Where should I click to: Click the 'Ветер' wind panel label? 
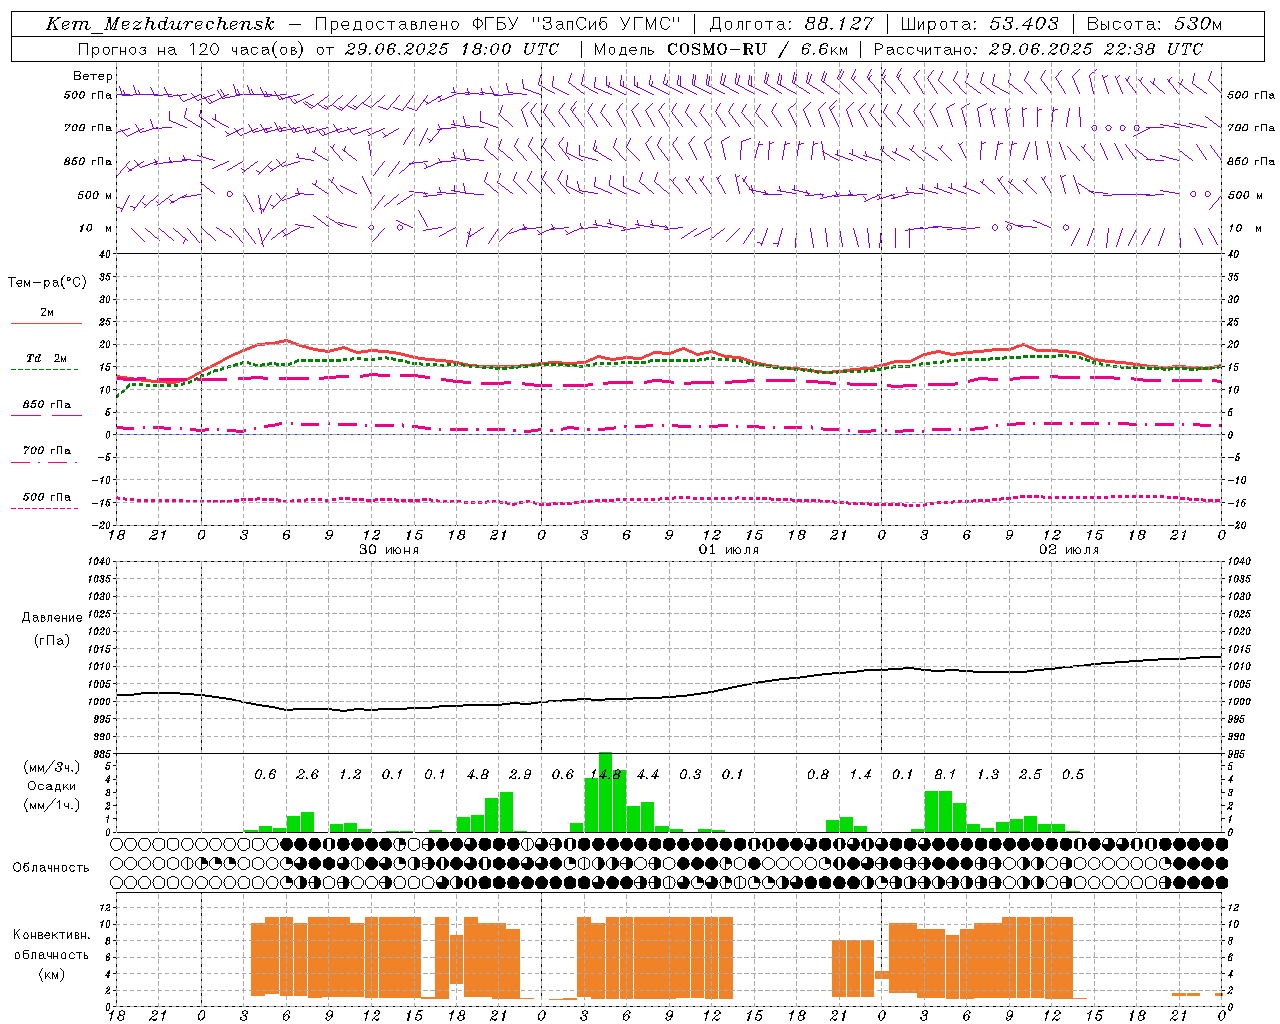pyautogui.click(x=93, y=76)
